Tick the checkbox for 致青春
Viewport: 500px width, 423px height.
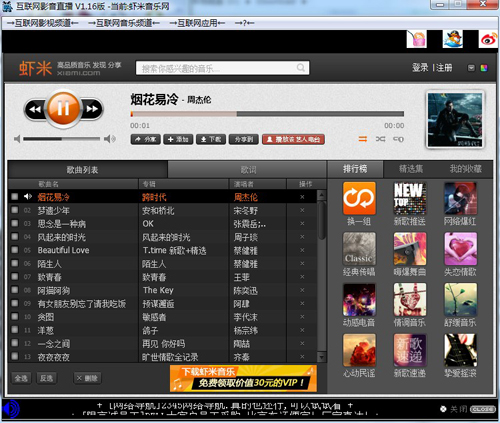point(15,277)
